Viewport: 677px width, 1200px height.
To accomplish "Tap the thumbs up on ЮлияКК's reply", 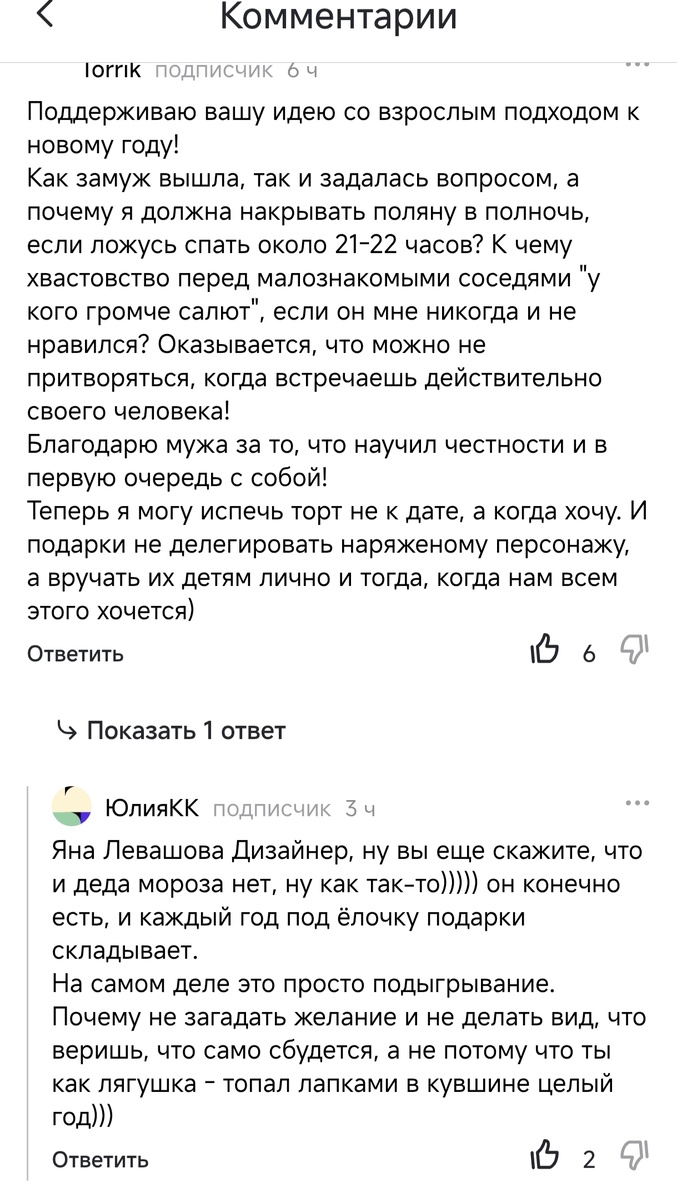I will 544,1154.
